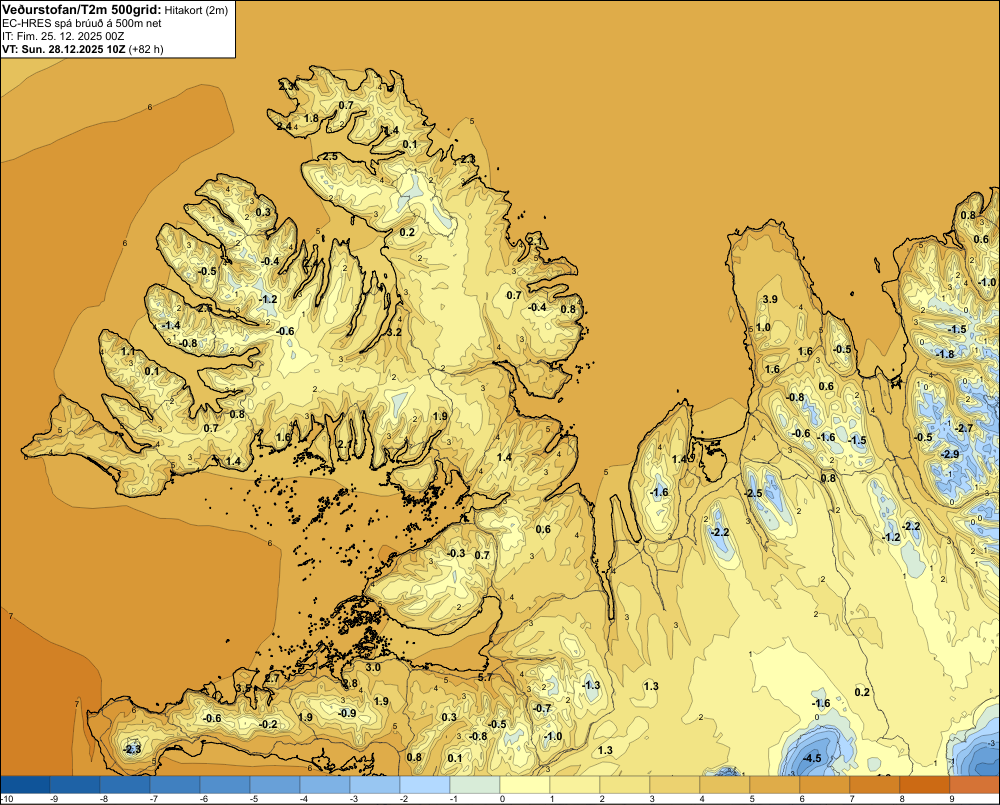Screen dimensions: 1000x805
Task: Click the initial time 'IT: Fim. 25. 12. 2025 00Z'
Action: [63, 36]
